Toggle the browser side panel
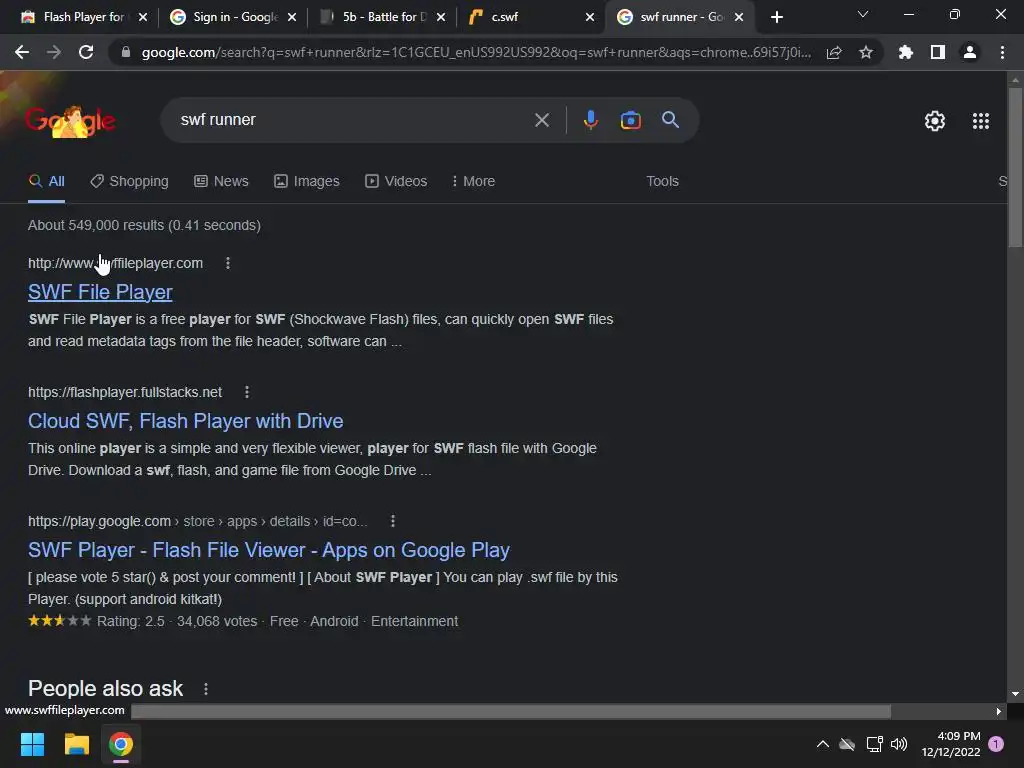The width and height of the screenshot is (1024, 768). tap(938, 52)
